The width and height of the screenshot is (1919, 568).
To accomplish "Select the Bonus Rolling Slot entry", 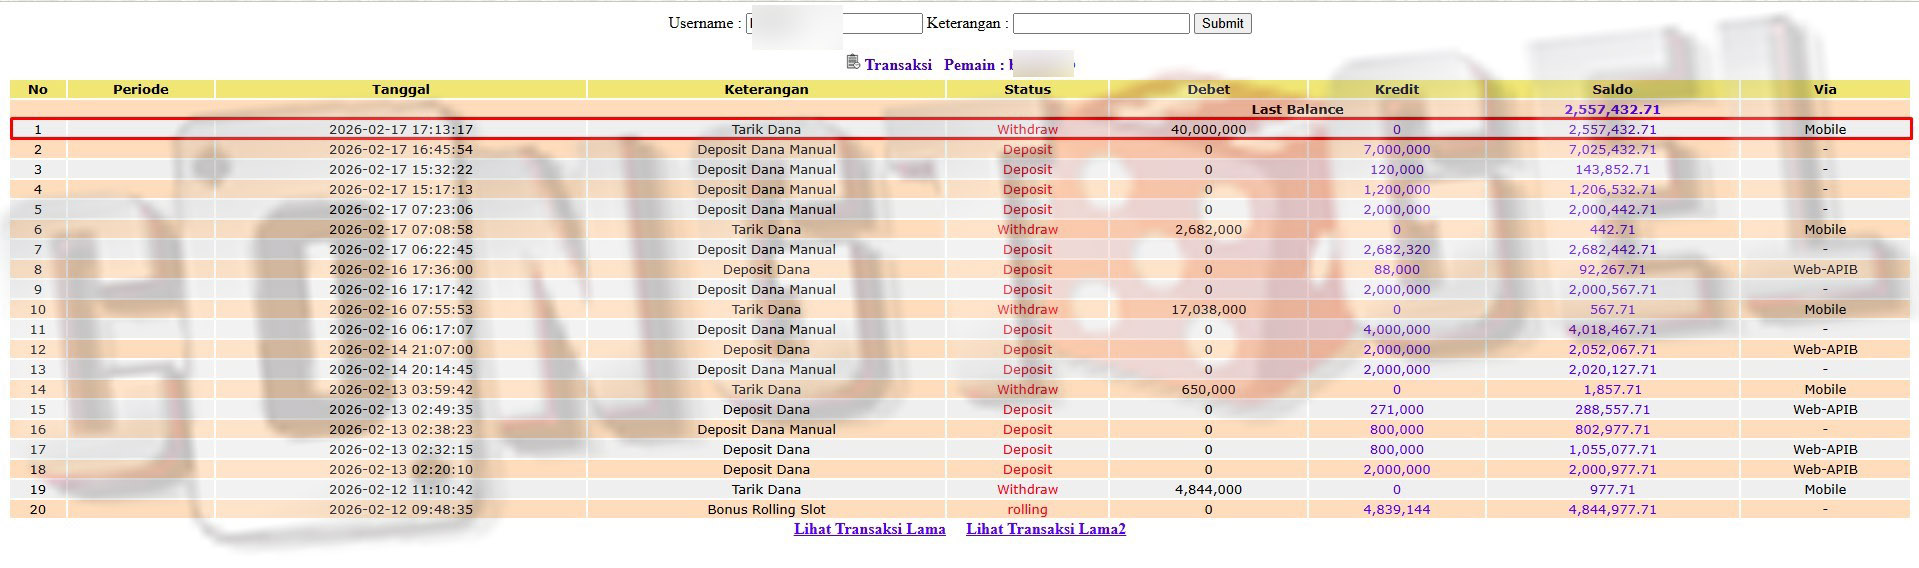I will pos(766,509).
